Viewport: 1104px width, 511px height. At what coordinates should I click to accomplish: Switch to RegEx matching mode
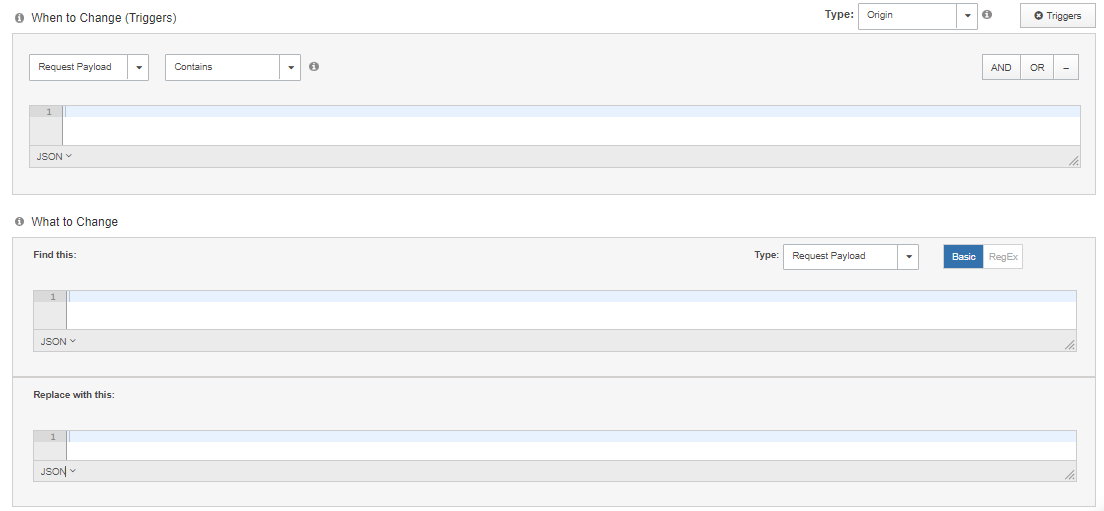click(1003, 257)
